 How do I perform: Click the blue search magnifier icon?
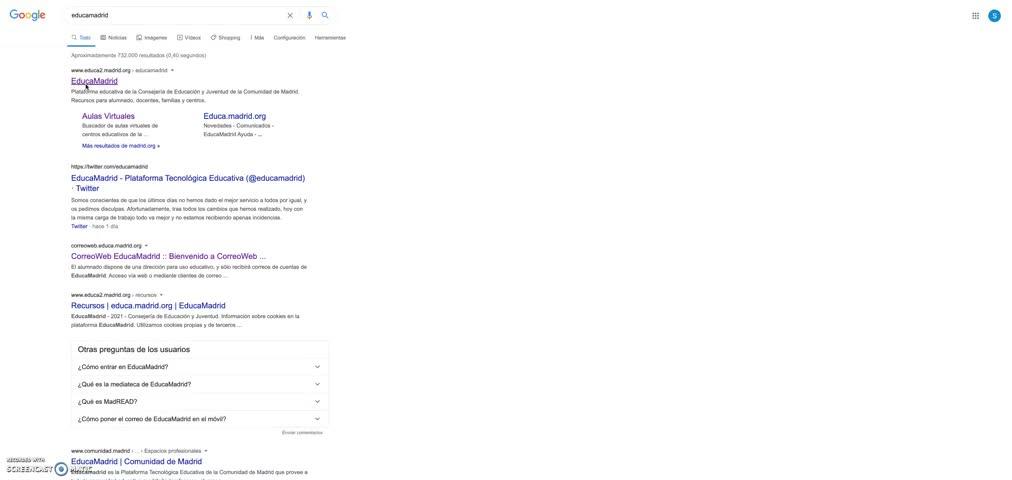click(x=325, y=15)
